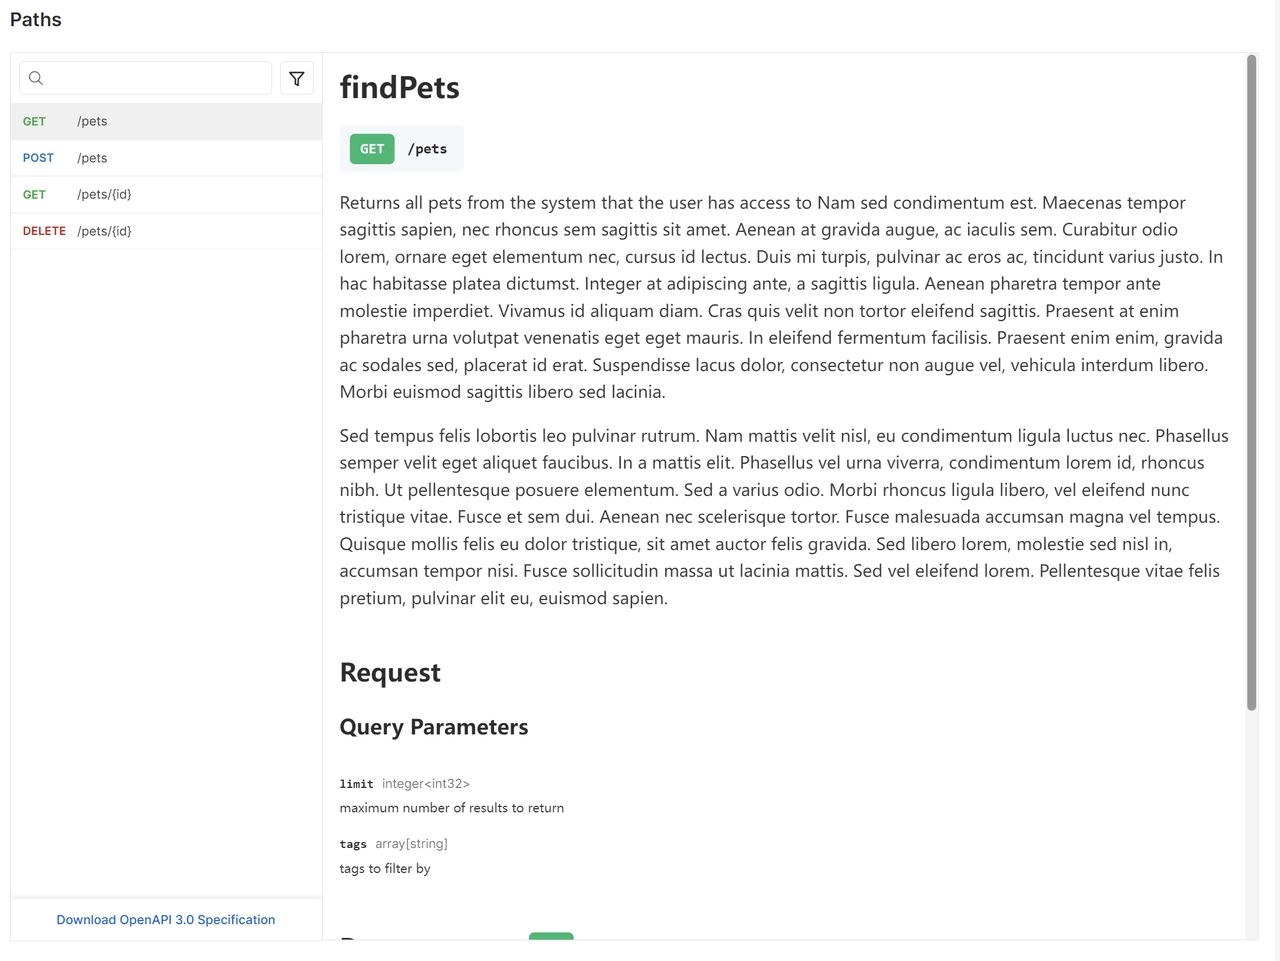Click the integer<int32> type label
Screen dimensions: 1280x961
pos(426,784)
